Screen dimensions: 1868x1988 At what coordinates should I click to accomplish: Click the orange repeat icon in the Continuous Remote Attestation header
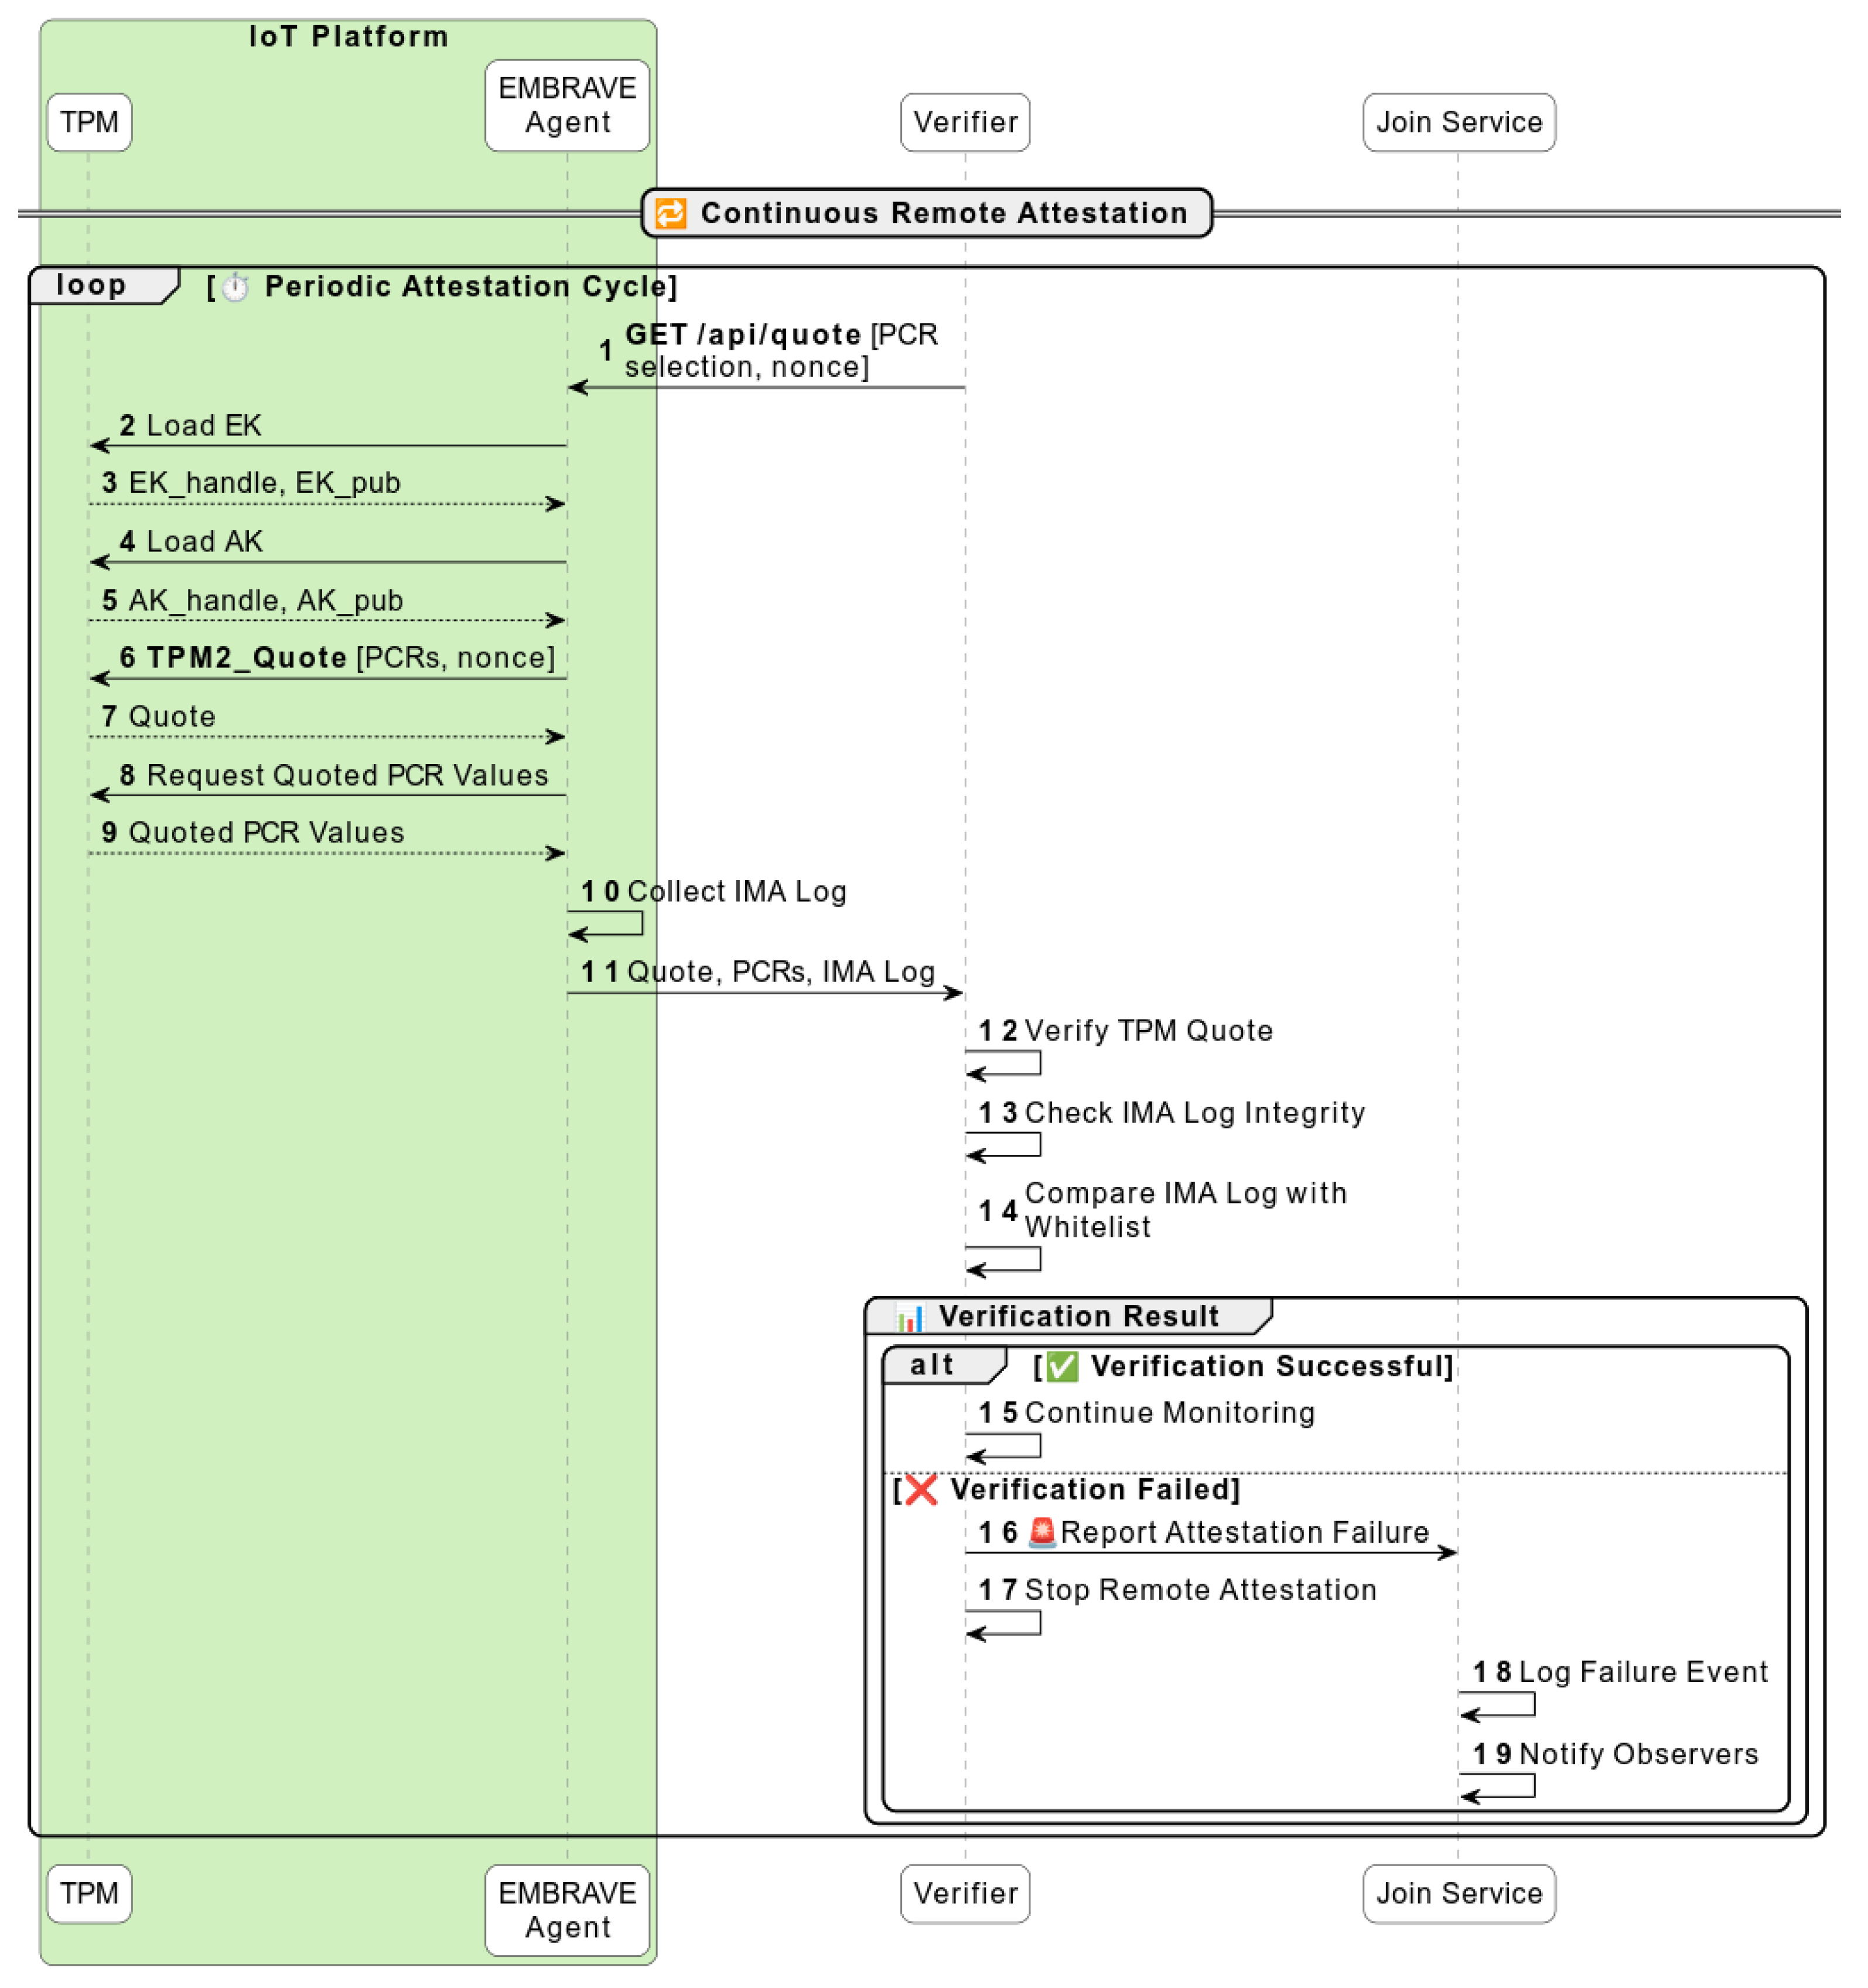click(x=670, y=213)
